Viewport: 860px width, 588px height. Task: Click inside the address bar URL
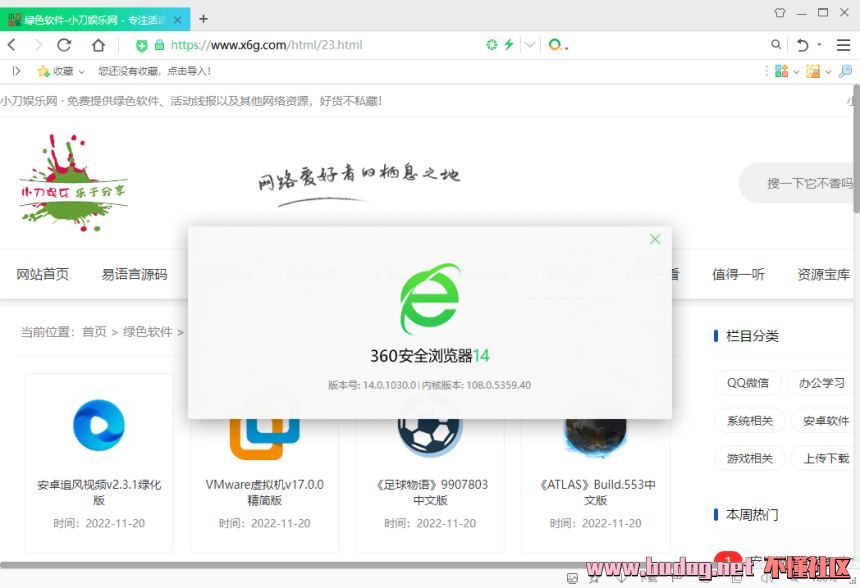tap(300, 45)
